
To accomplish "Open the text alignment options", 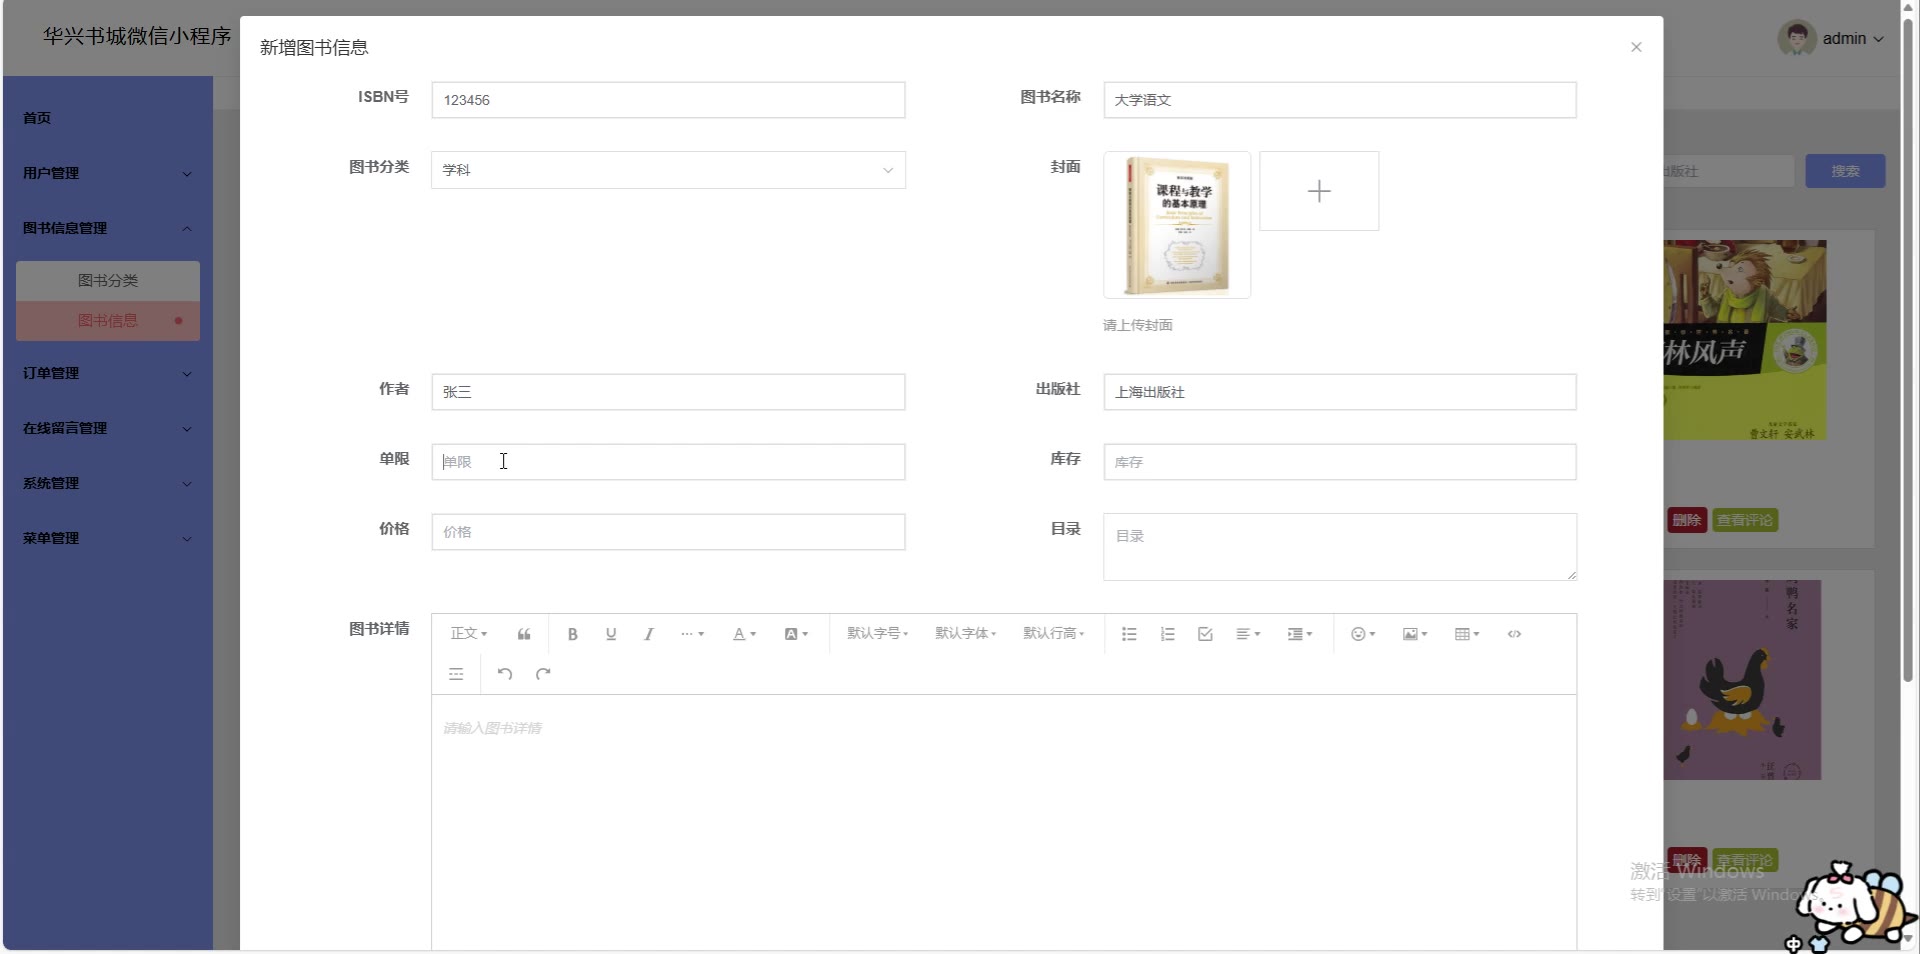I will pyautogui.click(x=1248, y=634).
